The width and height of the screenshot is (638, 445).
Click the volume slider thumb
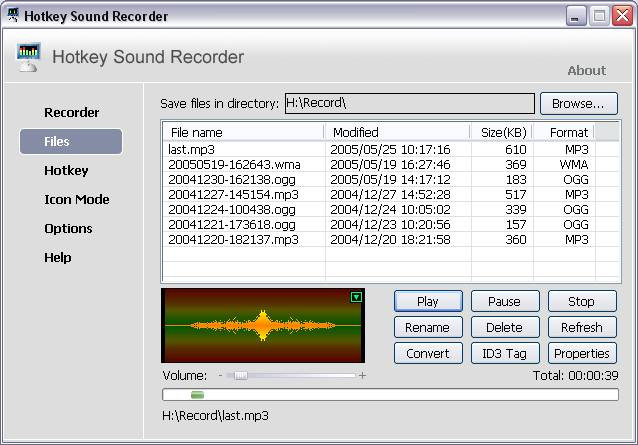240,375
